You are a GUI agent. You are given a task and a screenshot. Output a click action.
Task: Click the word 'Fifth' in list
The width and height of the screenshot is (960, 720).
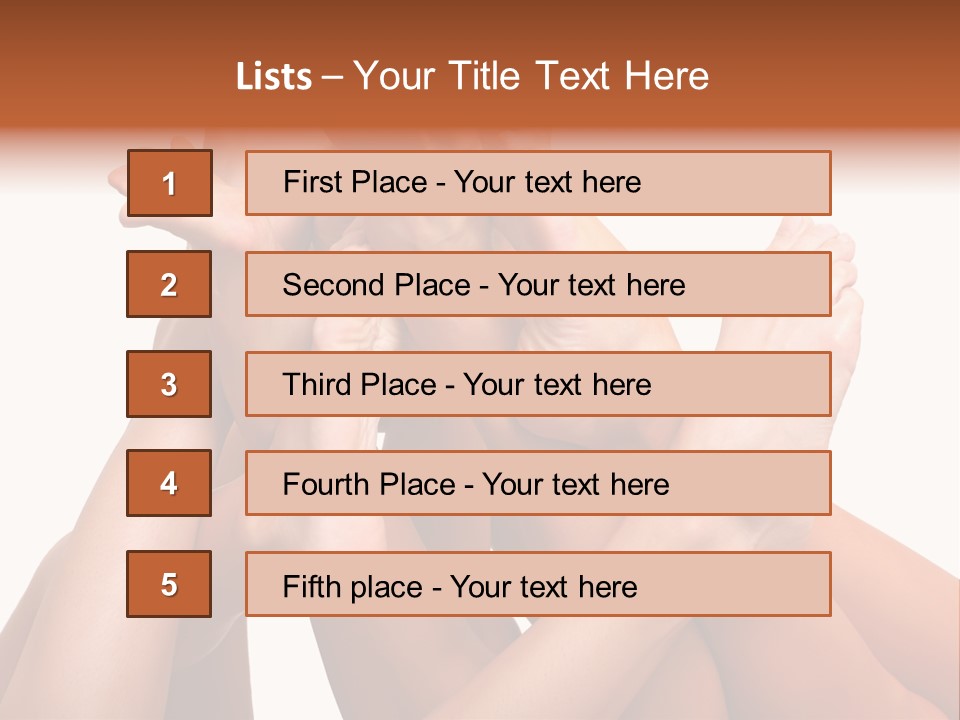coord(309,587)
